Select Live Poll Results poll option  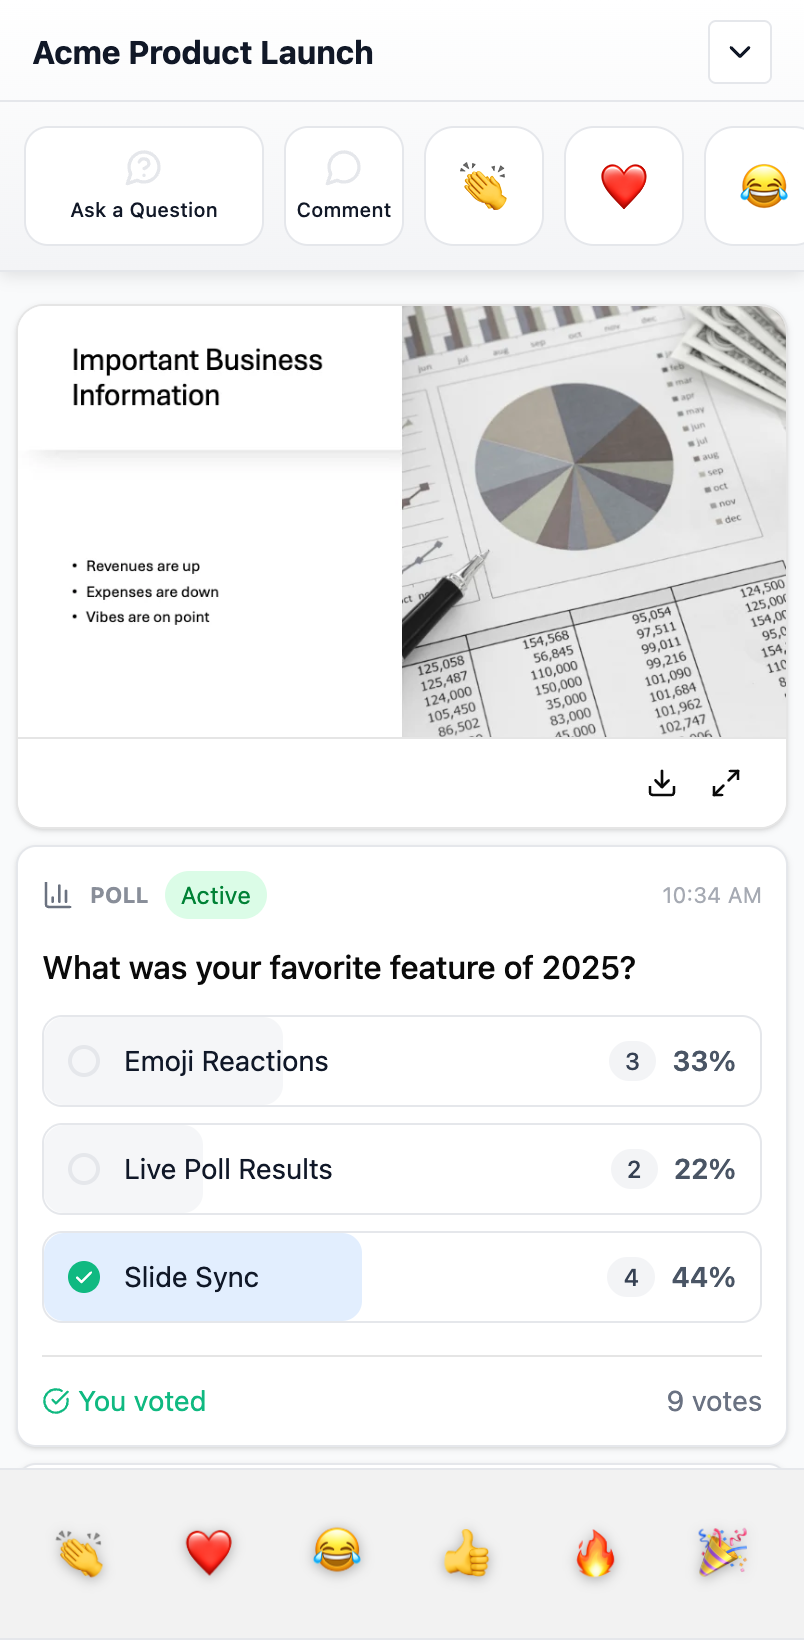point(402,1169)
